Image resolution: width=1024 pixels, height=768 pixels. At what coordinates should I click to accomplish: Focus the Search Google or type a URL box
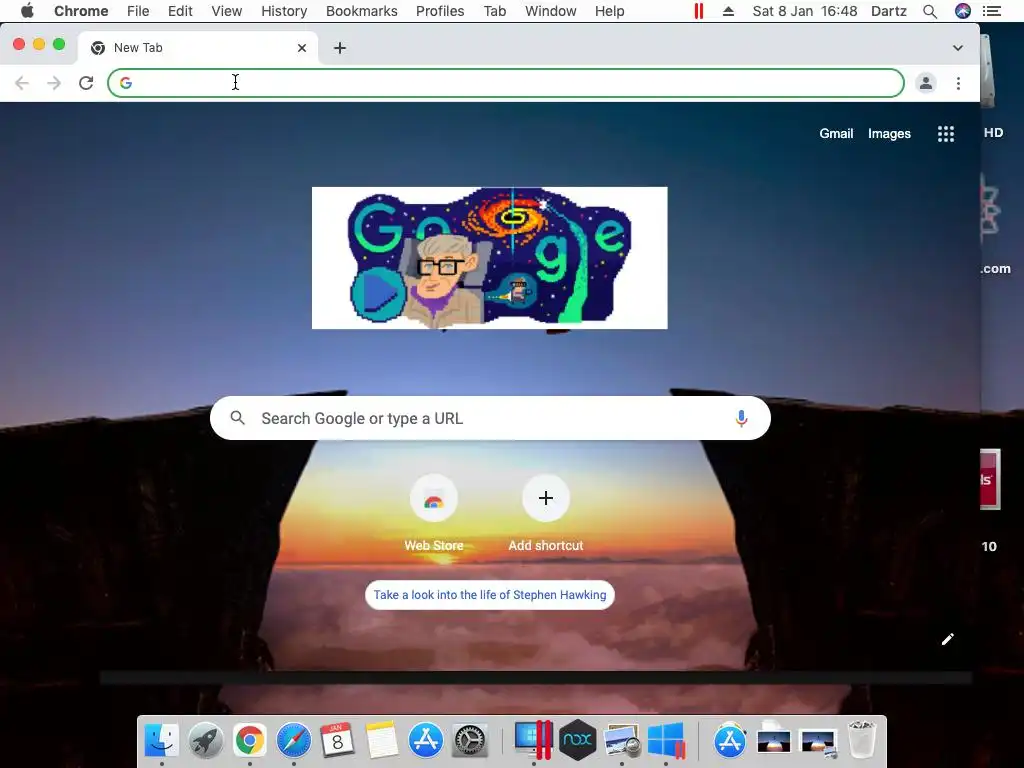(x=490, y=418)
